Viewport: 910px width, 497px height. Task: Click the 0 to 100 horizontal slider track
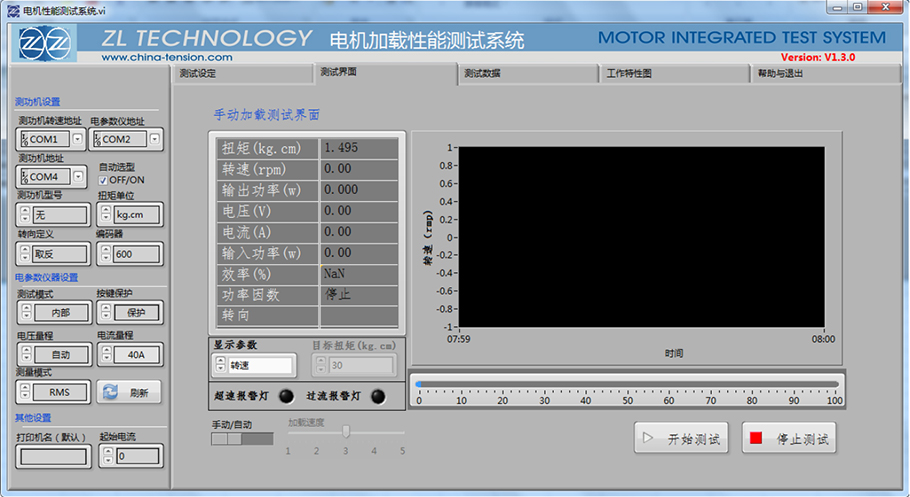[625, 384]
